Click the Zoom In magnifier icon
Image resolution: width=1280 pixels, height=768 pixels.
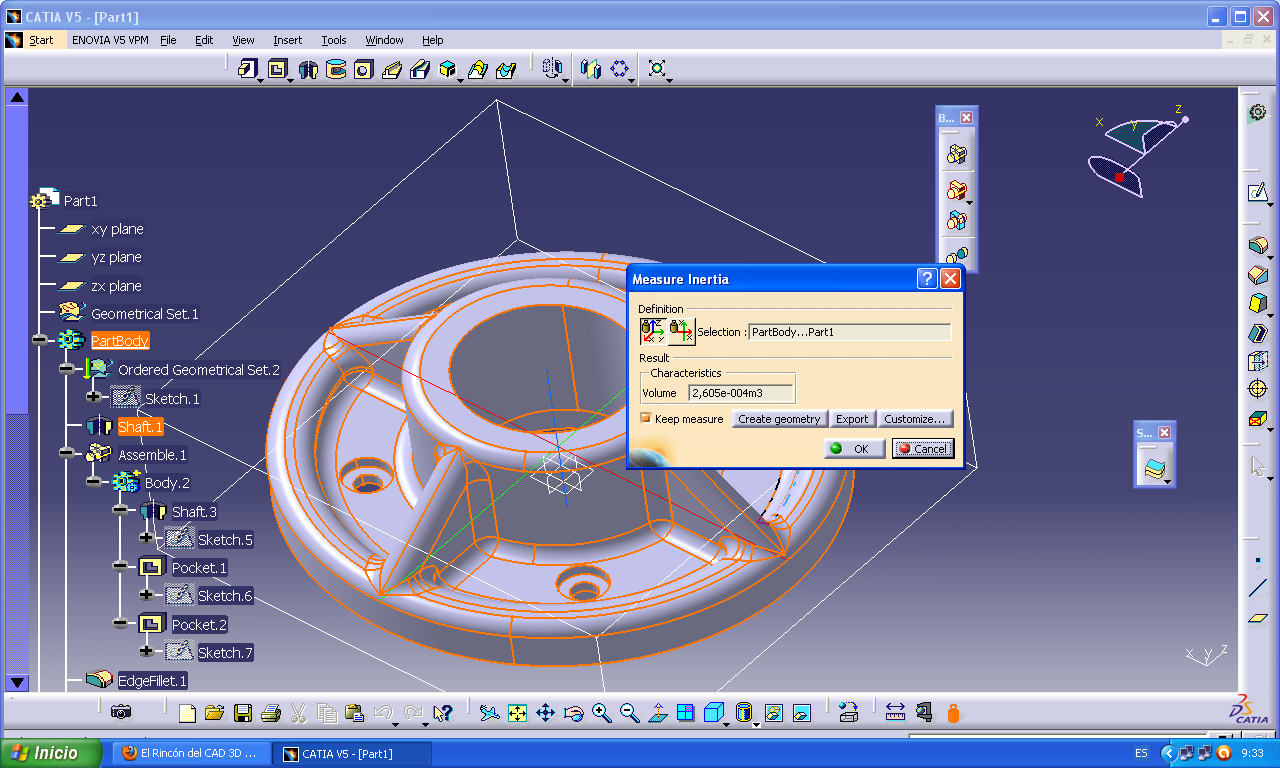click(x=601, y=713)
